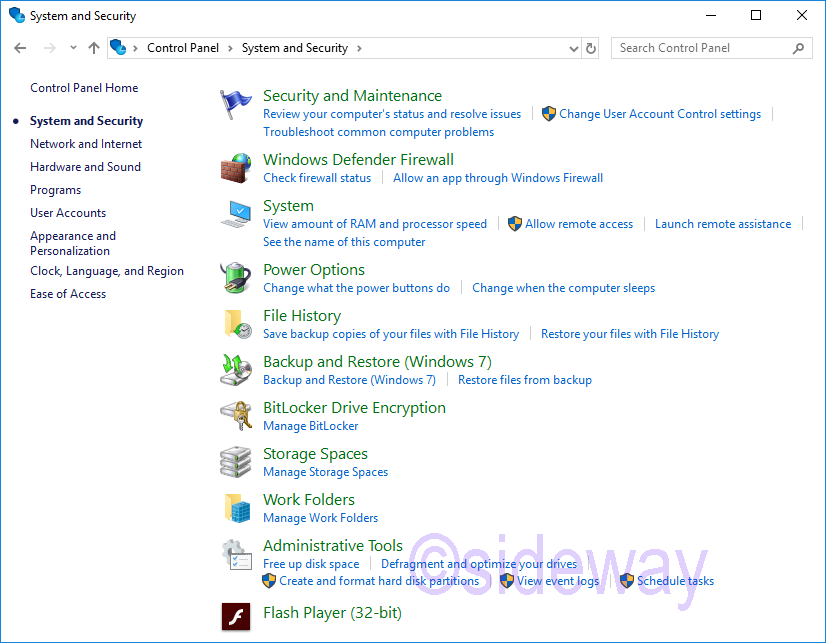Open Change User Account Control settings

coord(660,114)
